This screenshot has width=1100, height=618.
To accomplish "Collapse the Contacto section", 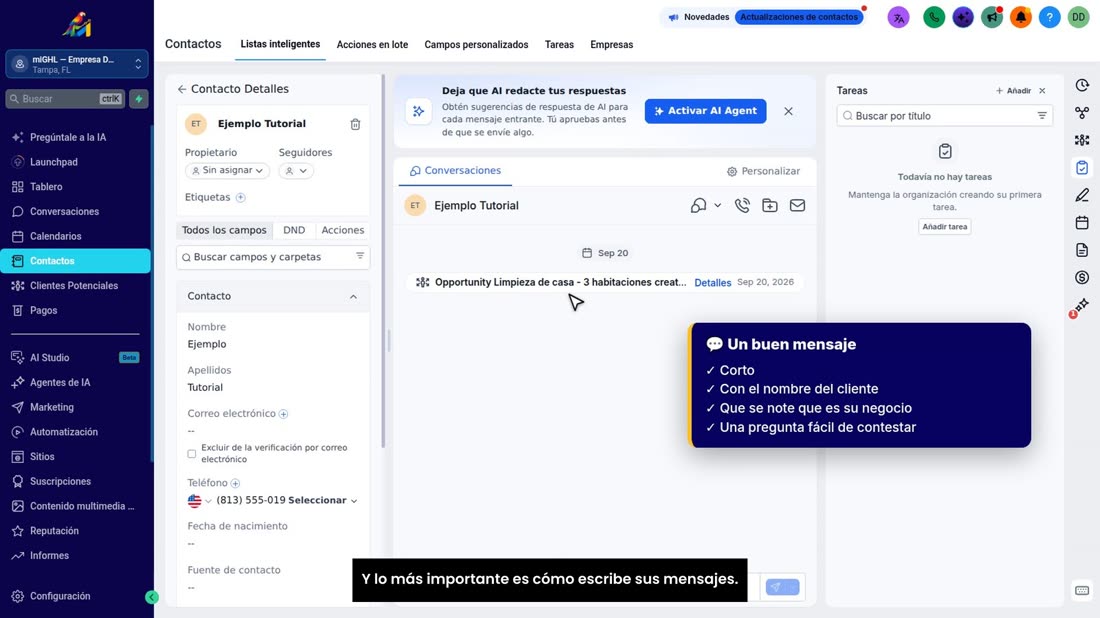I will tap(354, 297).
